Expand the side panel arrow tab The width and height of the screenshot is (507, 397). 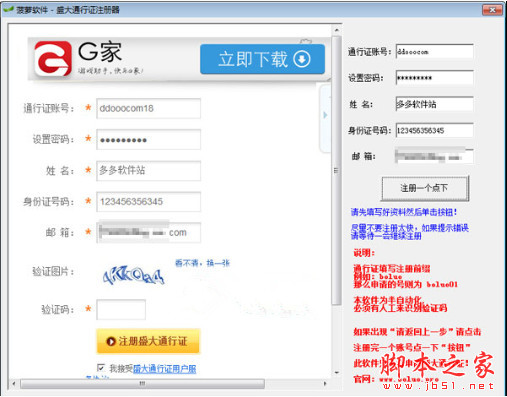325,115
